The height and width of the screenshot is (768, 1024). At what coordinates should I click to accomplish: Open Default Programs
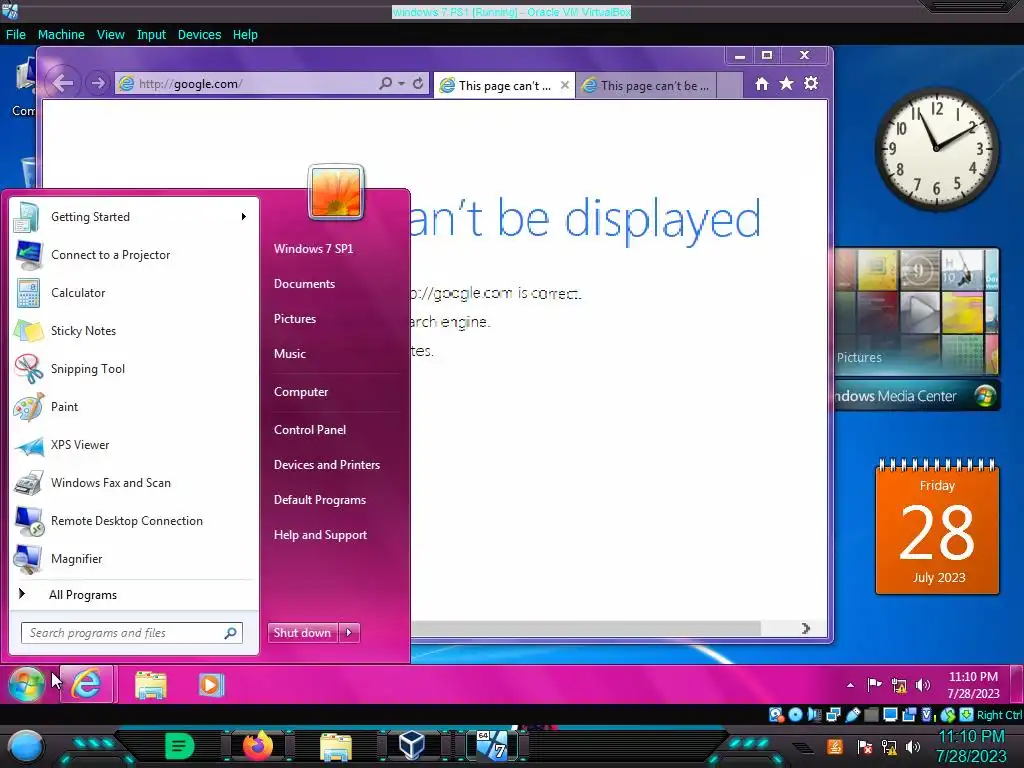pyautogui.click(x=319, y=500)
